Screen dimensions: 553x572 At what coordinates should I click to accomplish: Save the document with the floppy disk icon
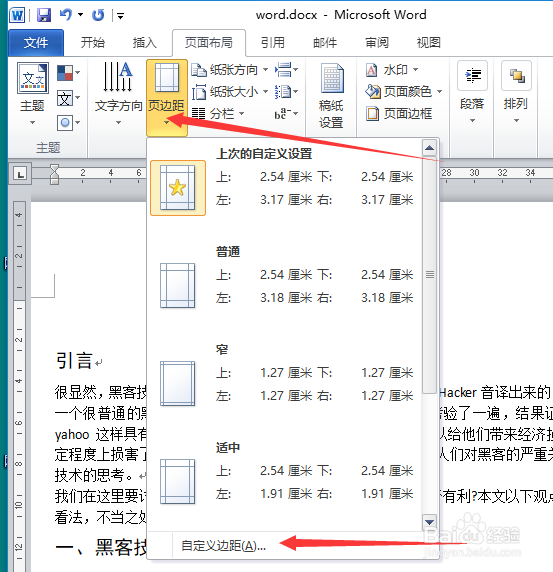tap(44, 15)
